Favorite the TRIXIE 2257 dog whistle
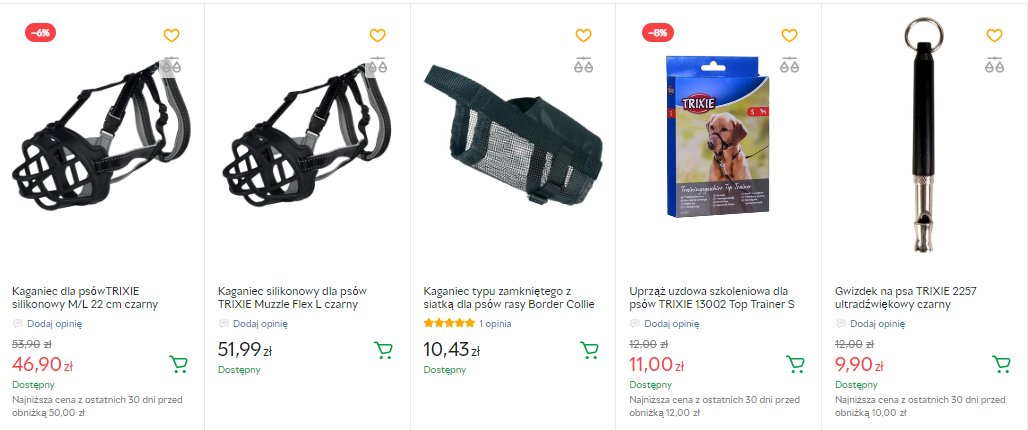This screenshot has height=430, width=1028. (995, 35)
